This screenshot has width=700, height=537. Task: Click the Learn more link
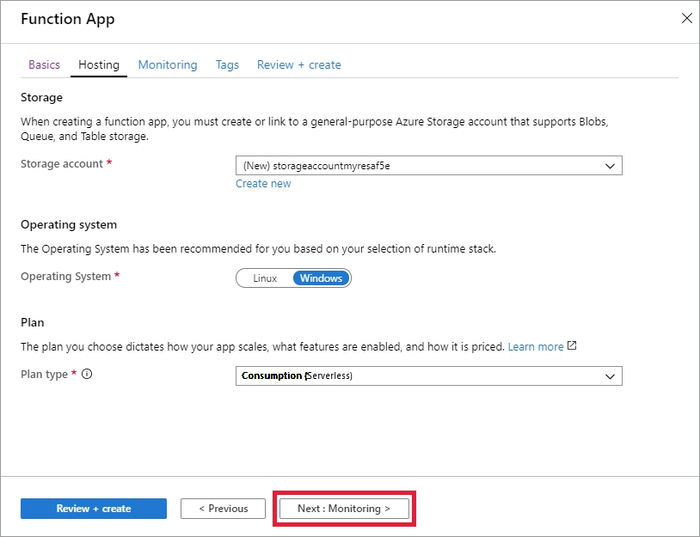[535, 347]
